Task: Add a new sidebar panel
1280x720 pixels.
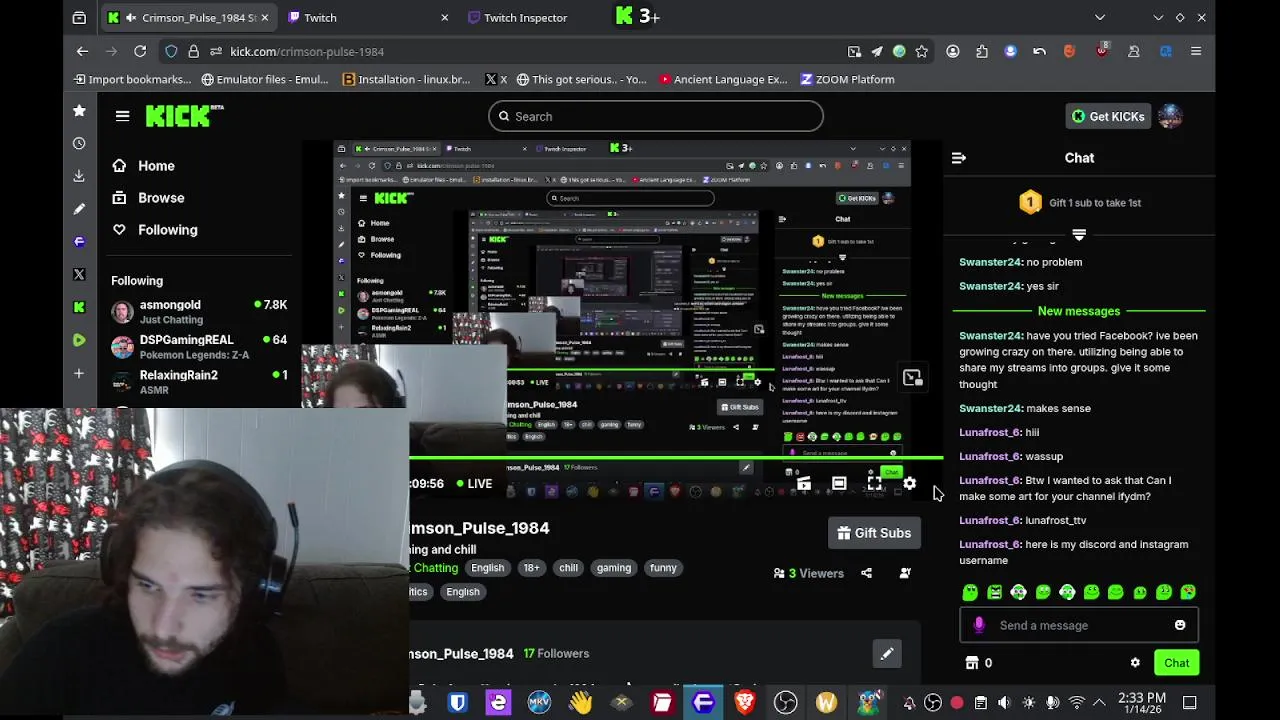Action: [79, 373]
